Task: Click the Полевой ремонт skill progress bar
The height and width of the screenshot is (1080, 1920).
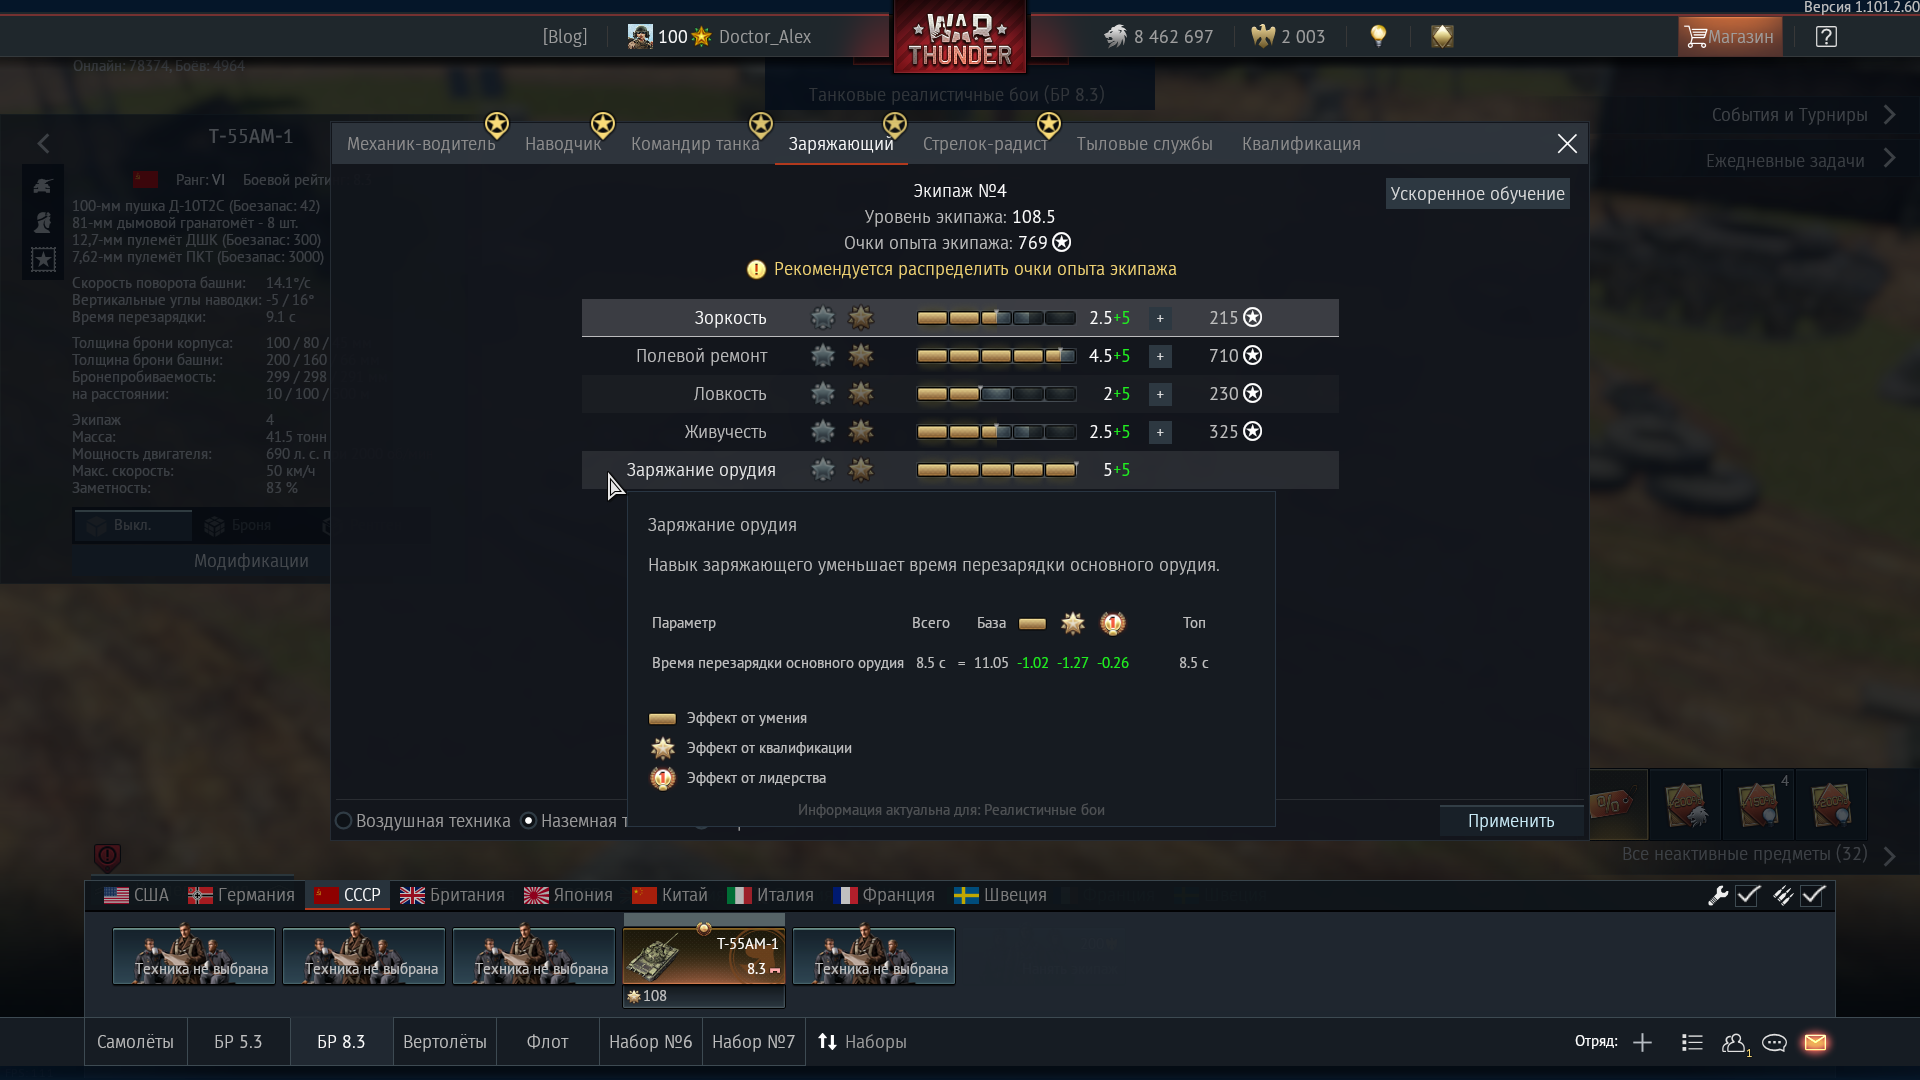Action: (x=996, y=356)
